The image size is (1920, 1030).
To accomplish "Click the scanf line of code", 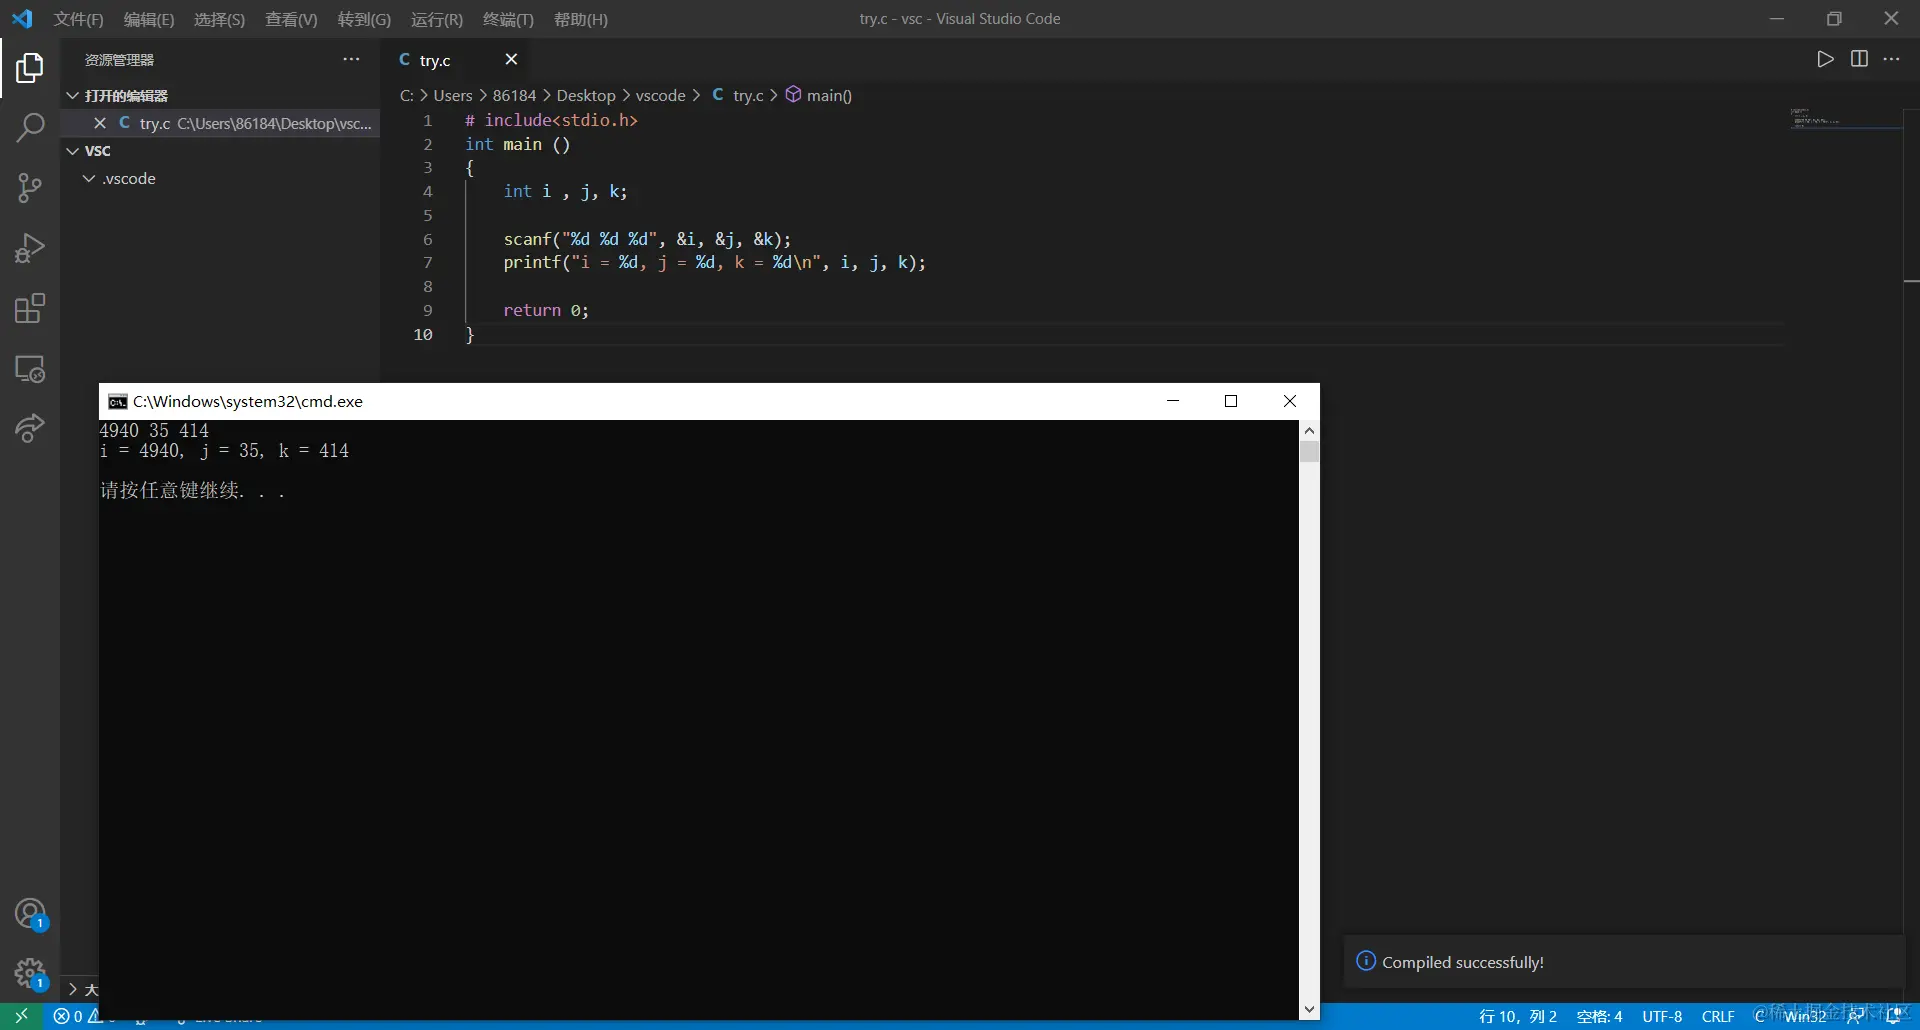I will [647, 239].
